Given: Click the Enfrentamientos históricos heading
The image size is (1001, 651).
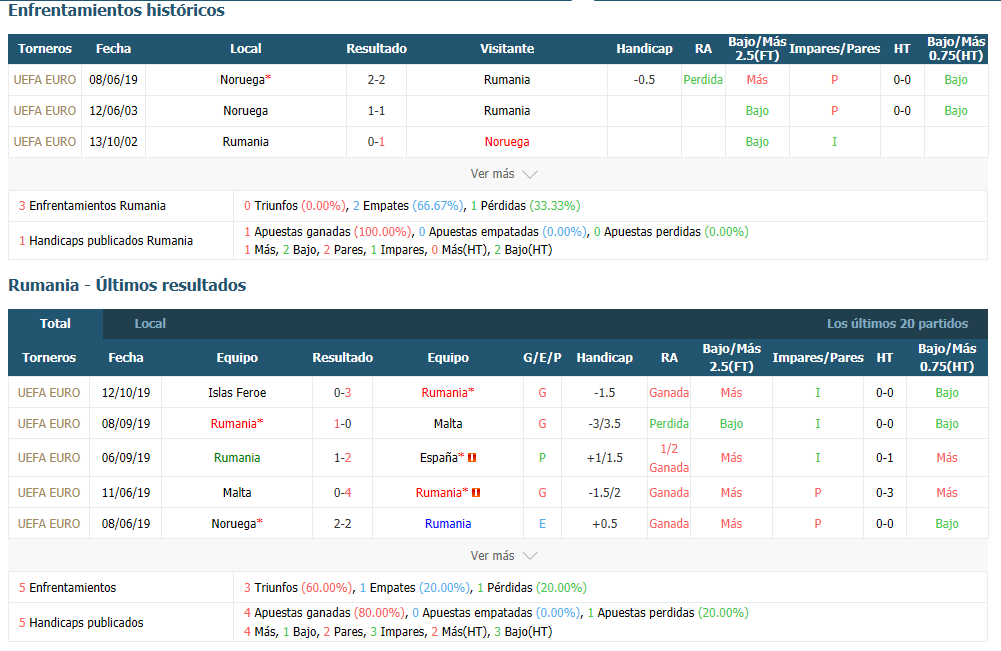Looking at the screenshot, I should tap(116, 10).
